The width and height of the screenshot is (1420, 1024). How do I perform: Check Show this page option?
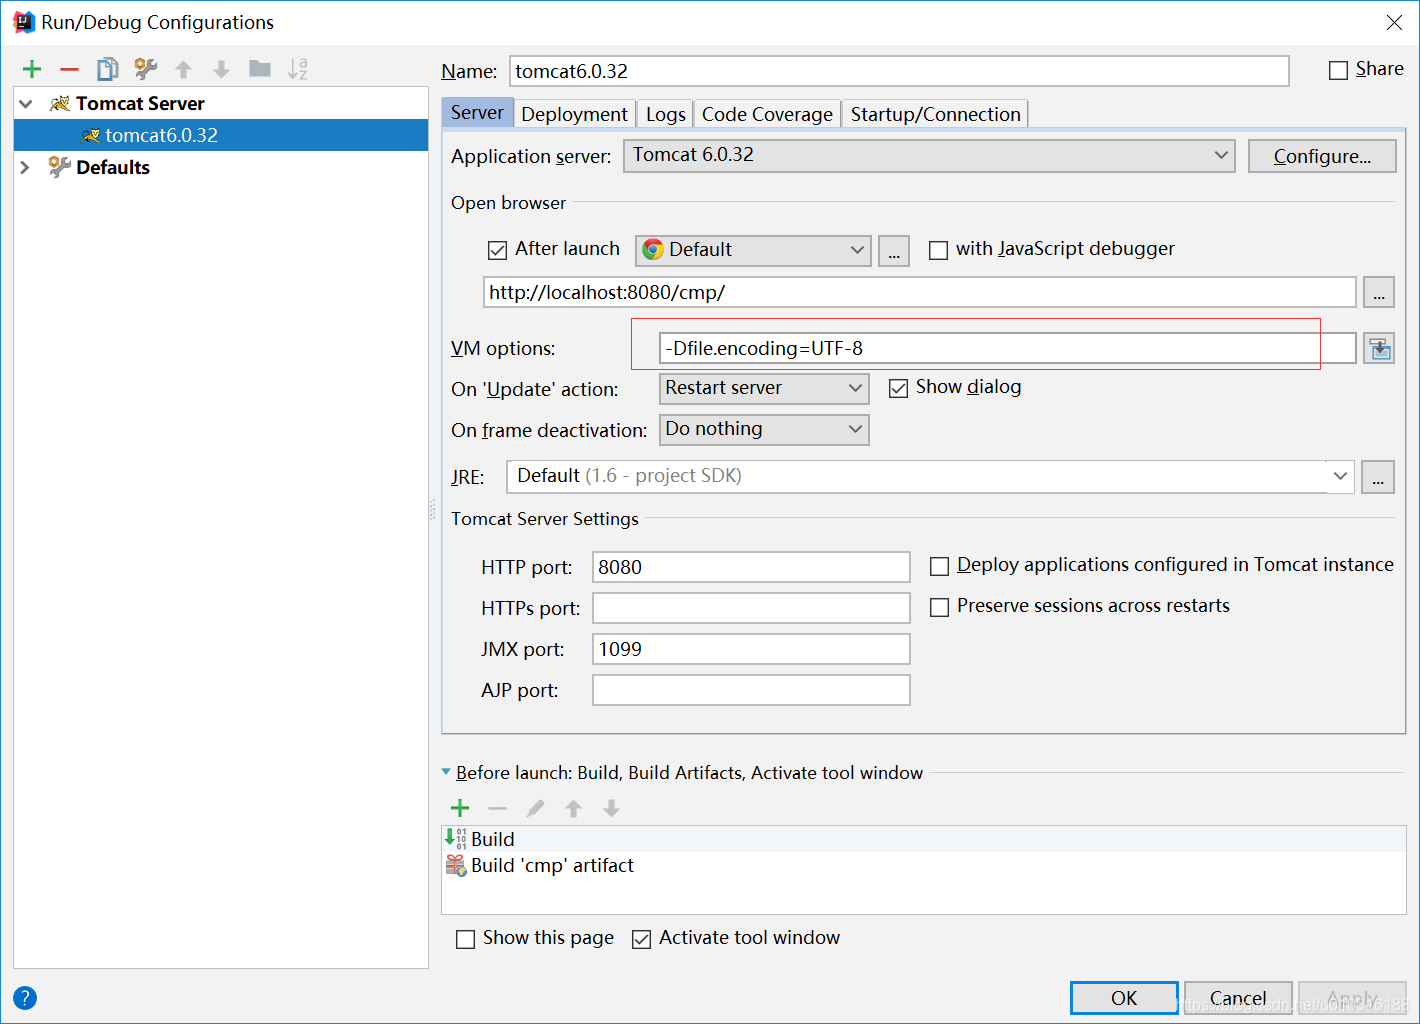pos(465,939)
